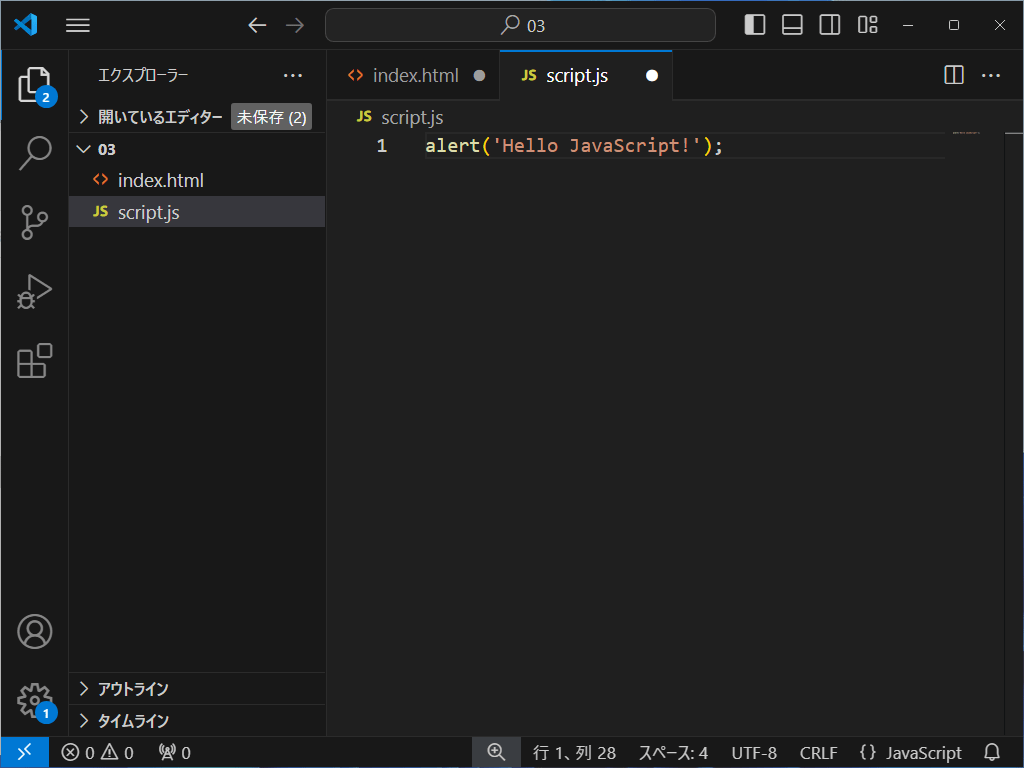Click the command center search bar
The width and height of the screenshot is (1024, 768).
pos(519,24)
